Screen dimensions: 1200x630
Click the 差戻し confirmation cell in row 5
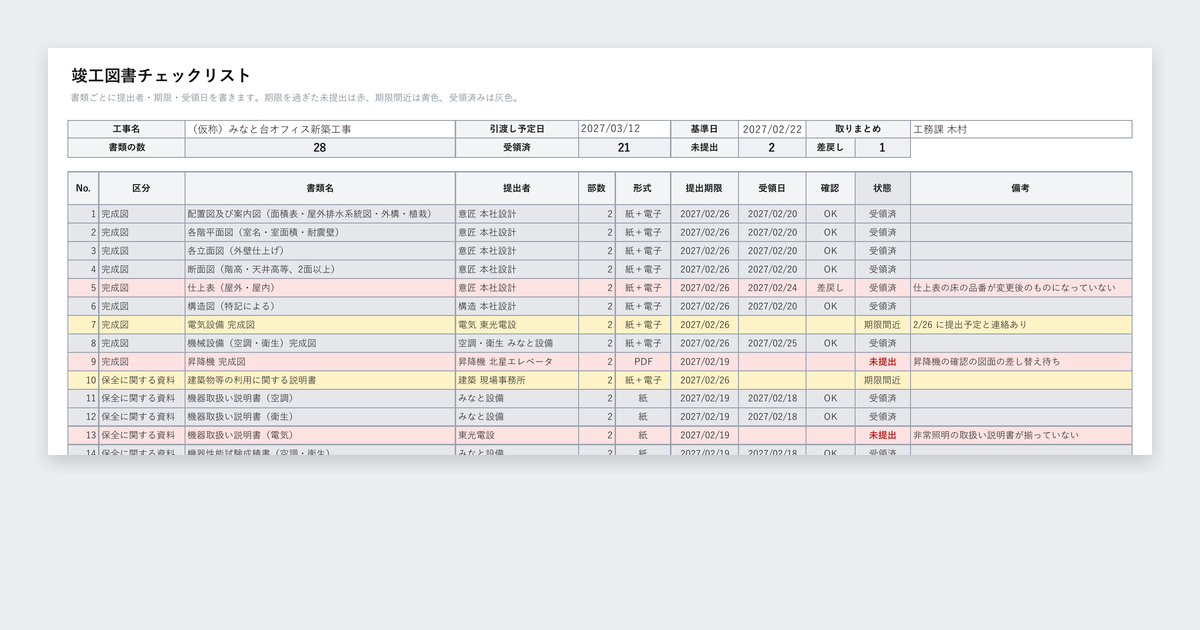coord(831,288)
